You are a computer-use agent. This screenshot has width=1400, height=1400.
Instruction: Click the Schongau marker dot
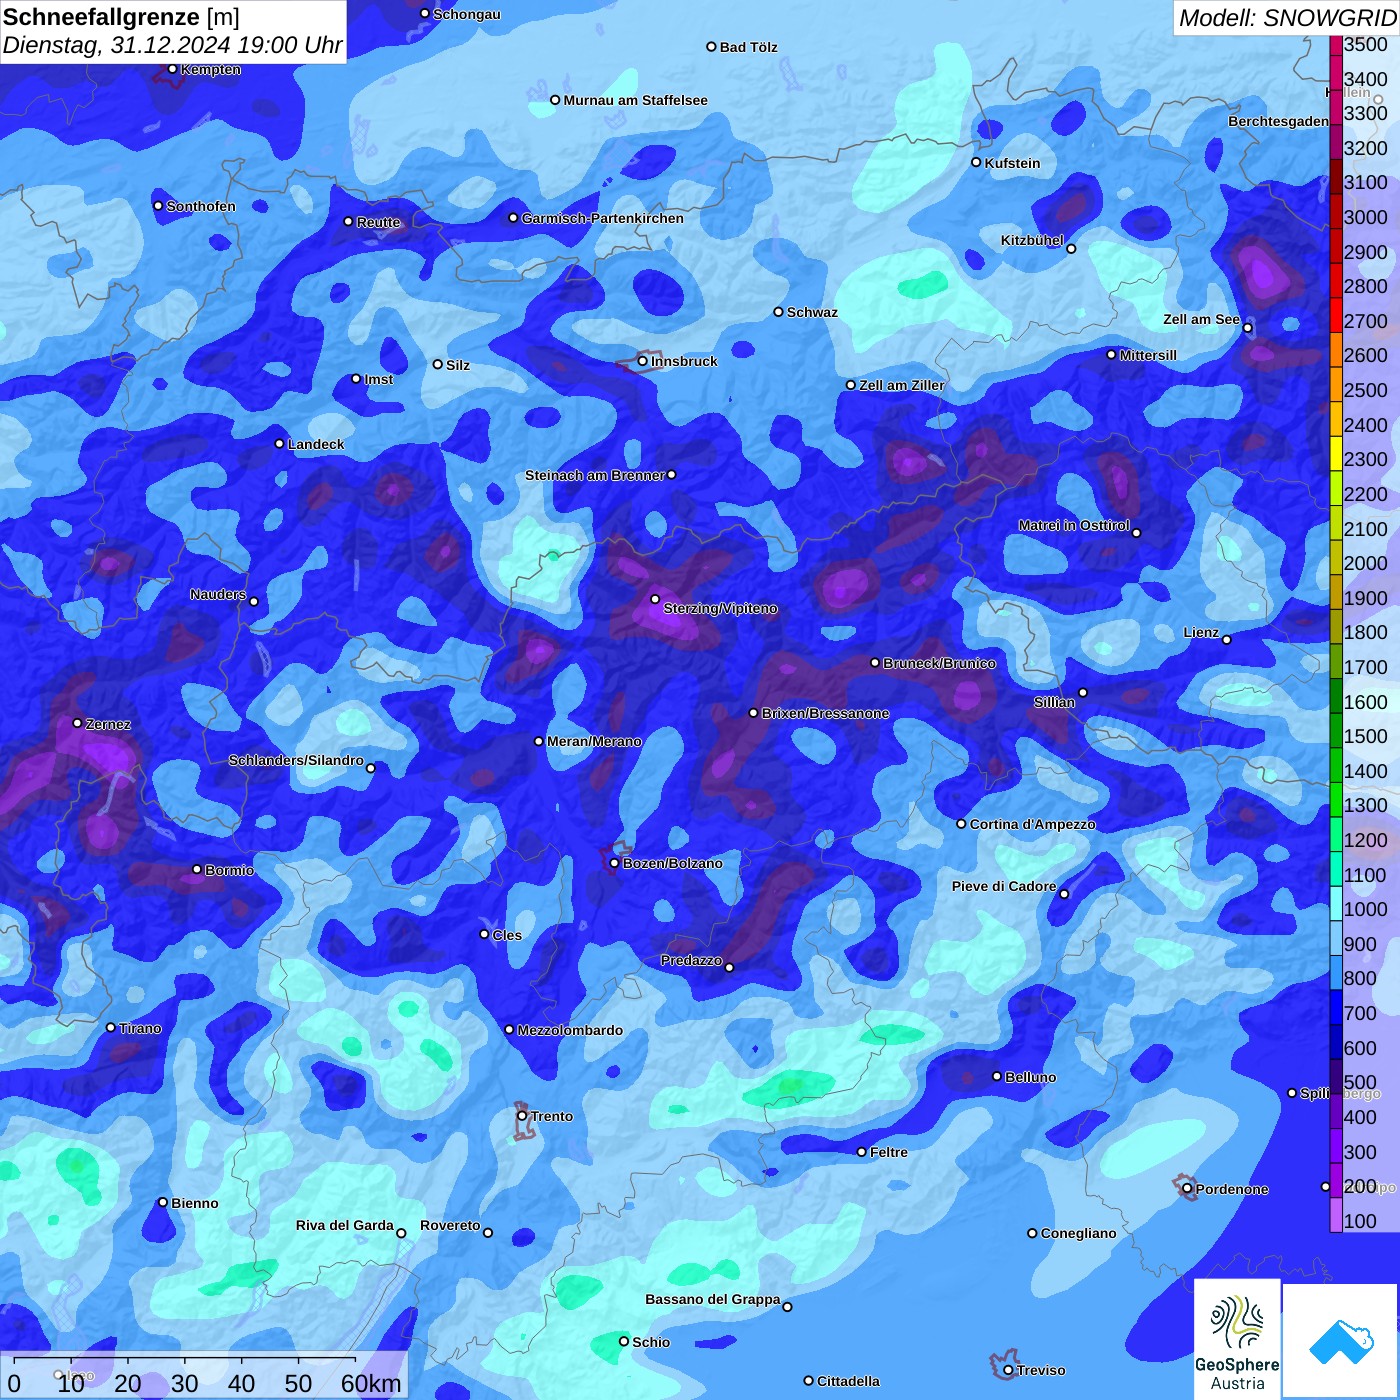point(424,14)
